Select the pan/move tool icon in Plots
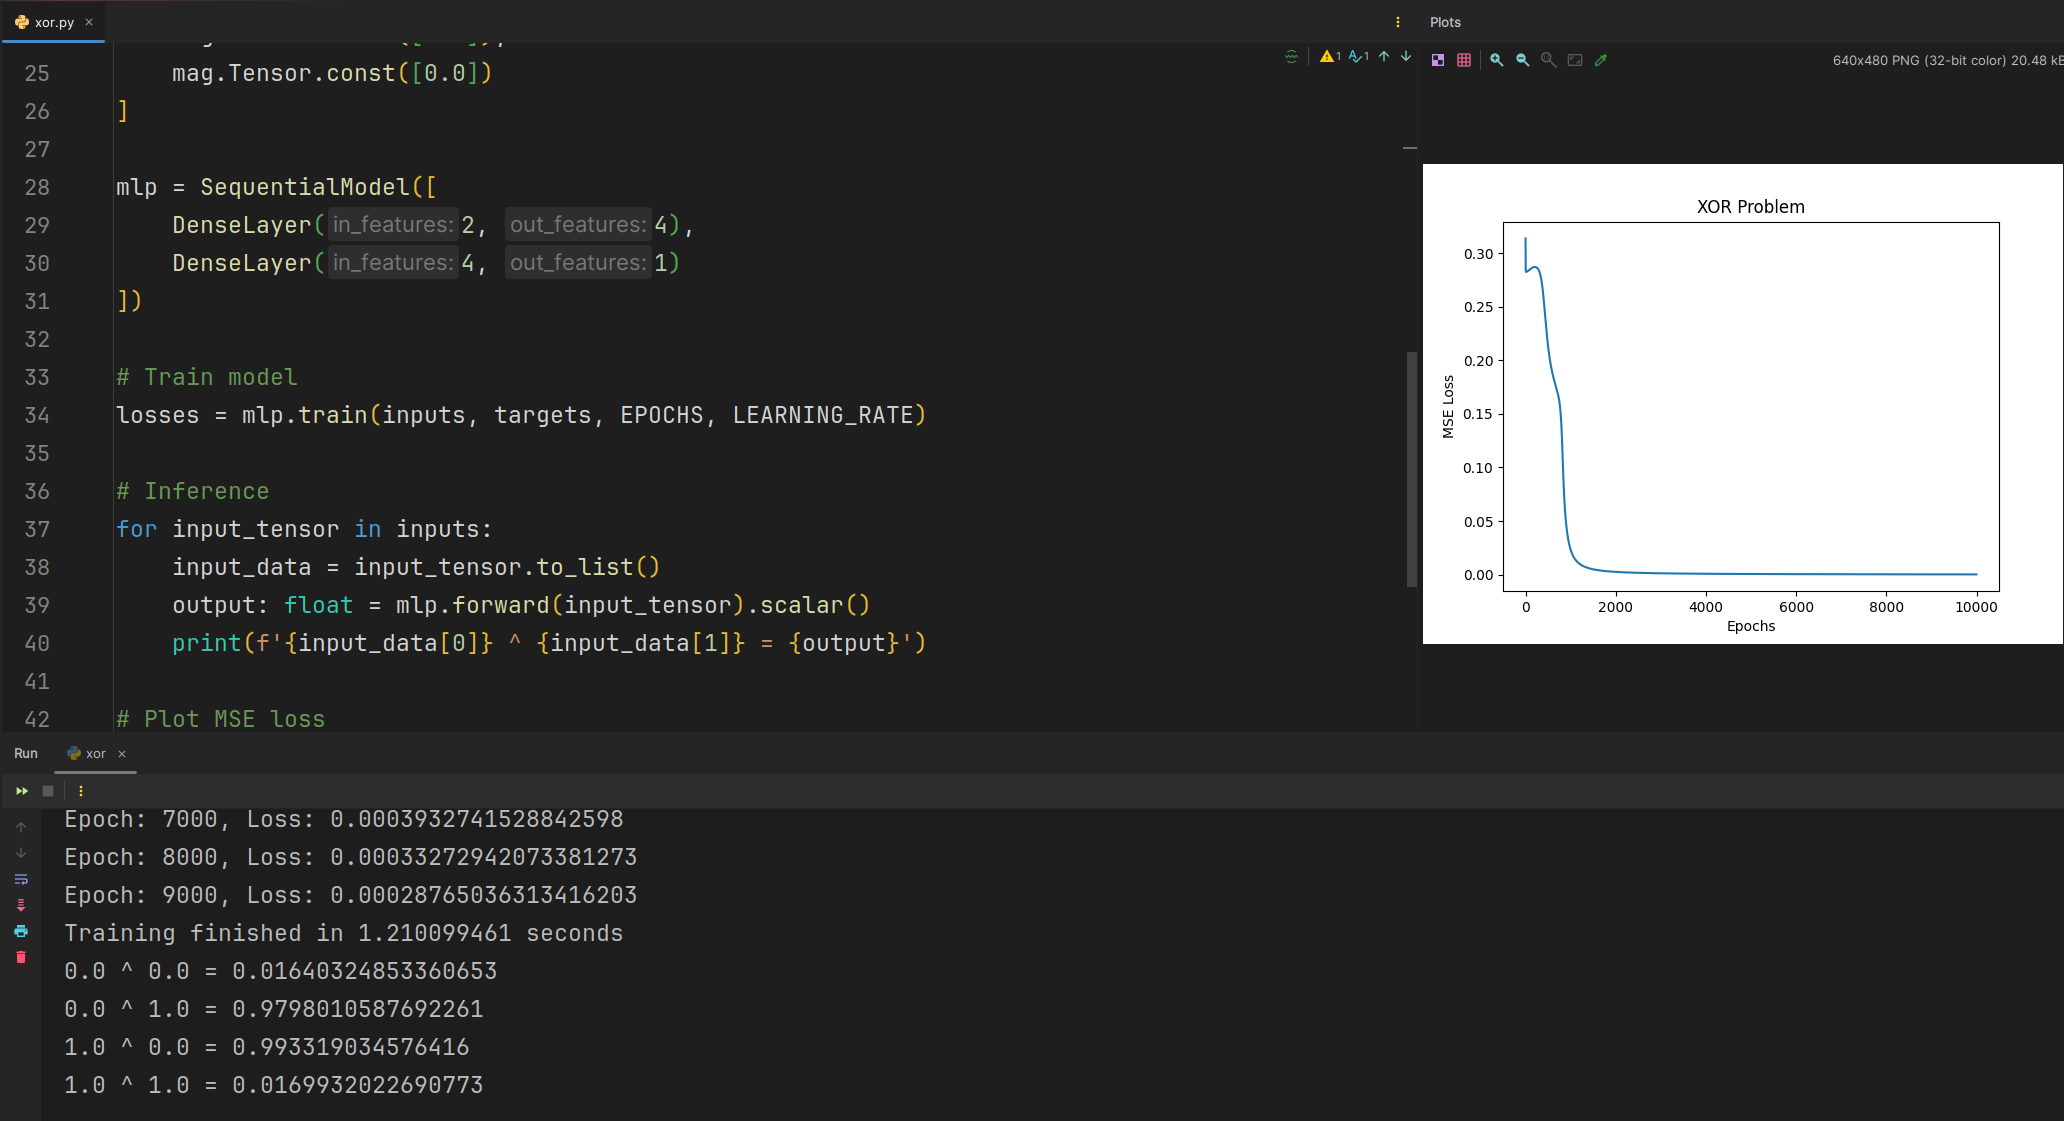Image resolution: width=2064 pixels, height=1121 pixels. [1574, 59]
